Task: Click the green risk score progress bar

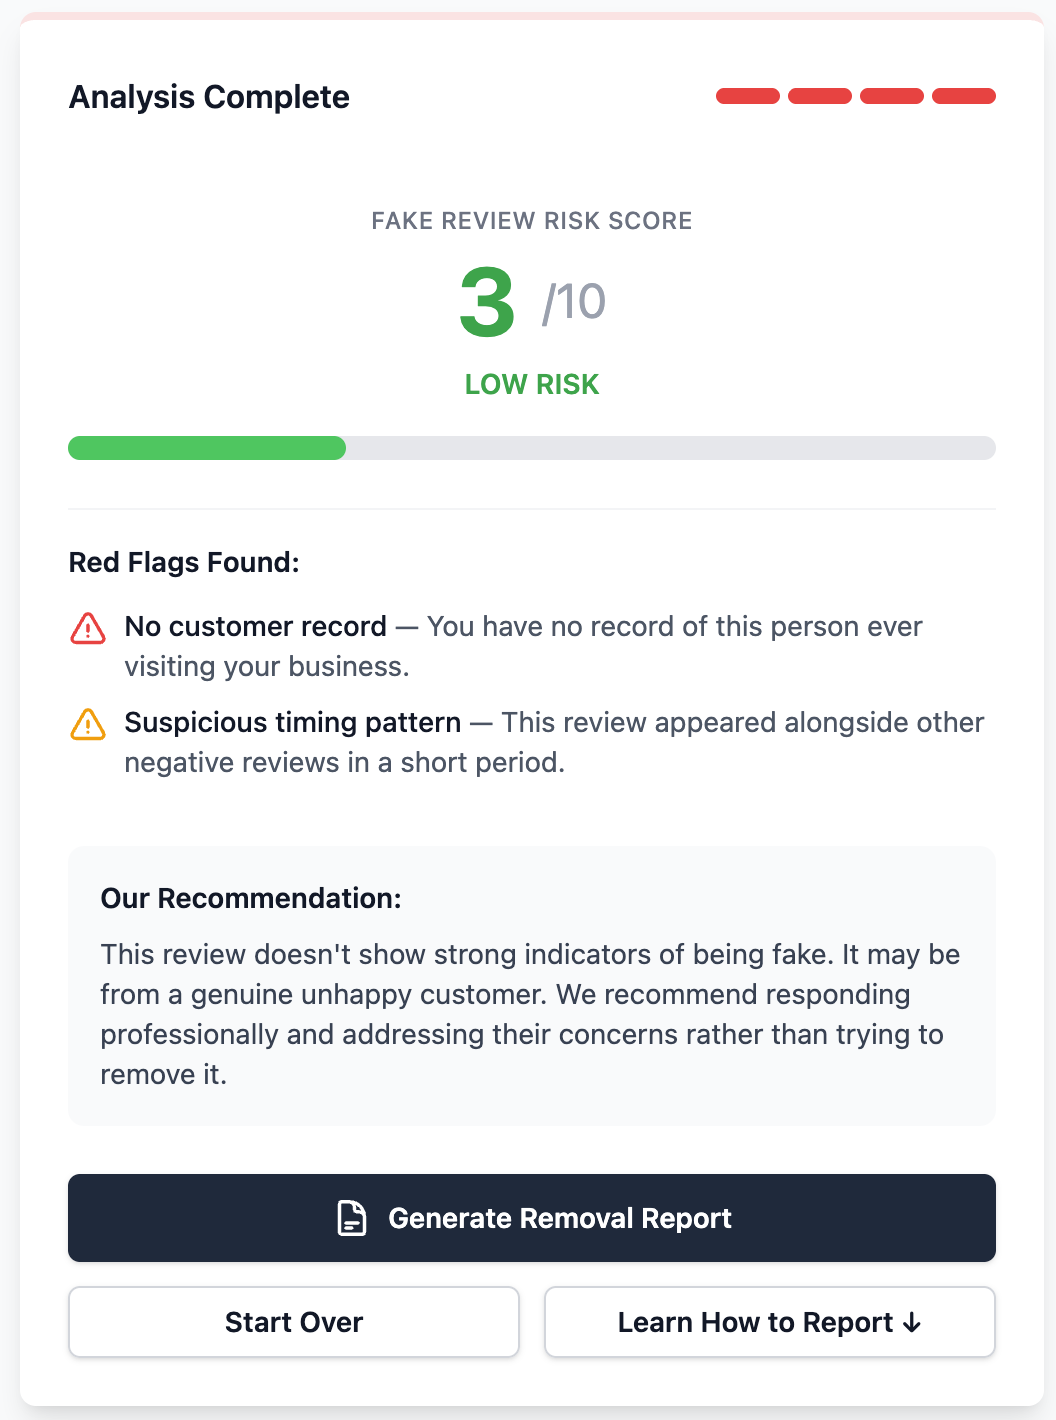Action: (x=206, y=448)
